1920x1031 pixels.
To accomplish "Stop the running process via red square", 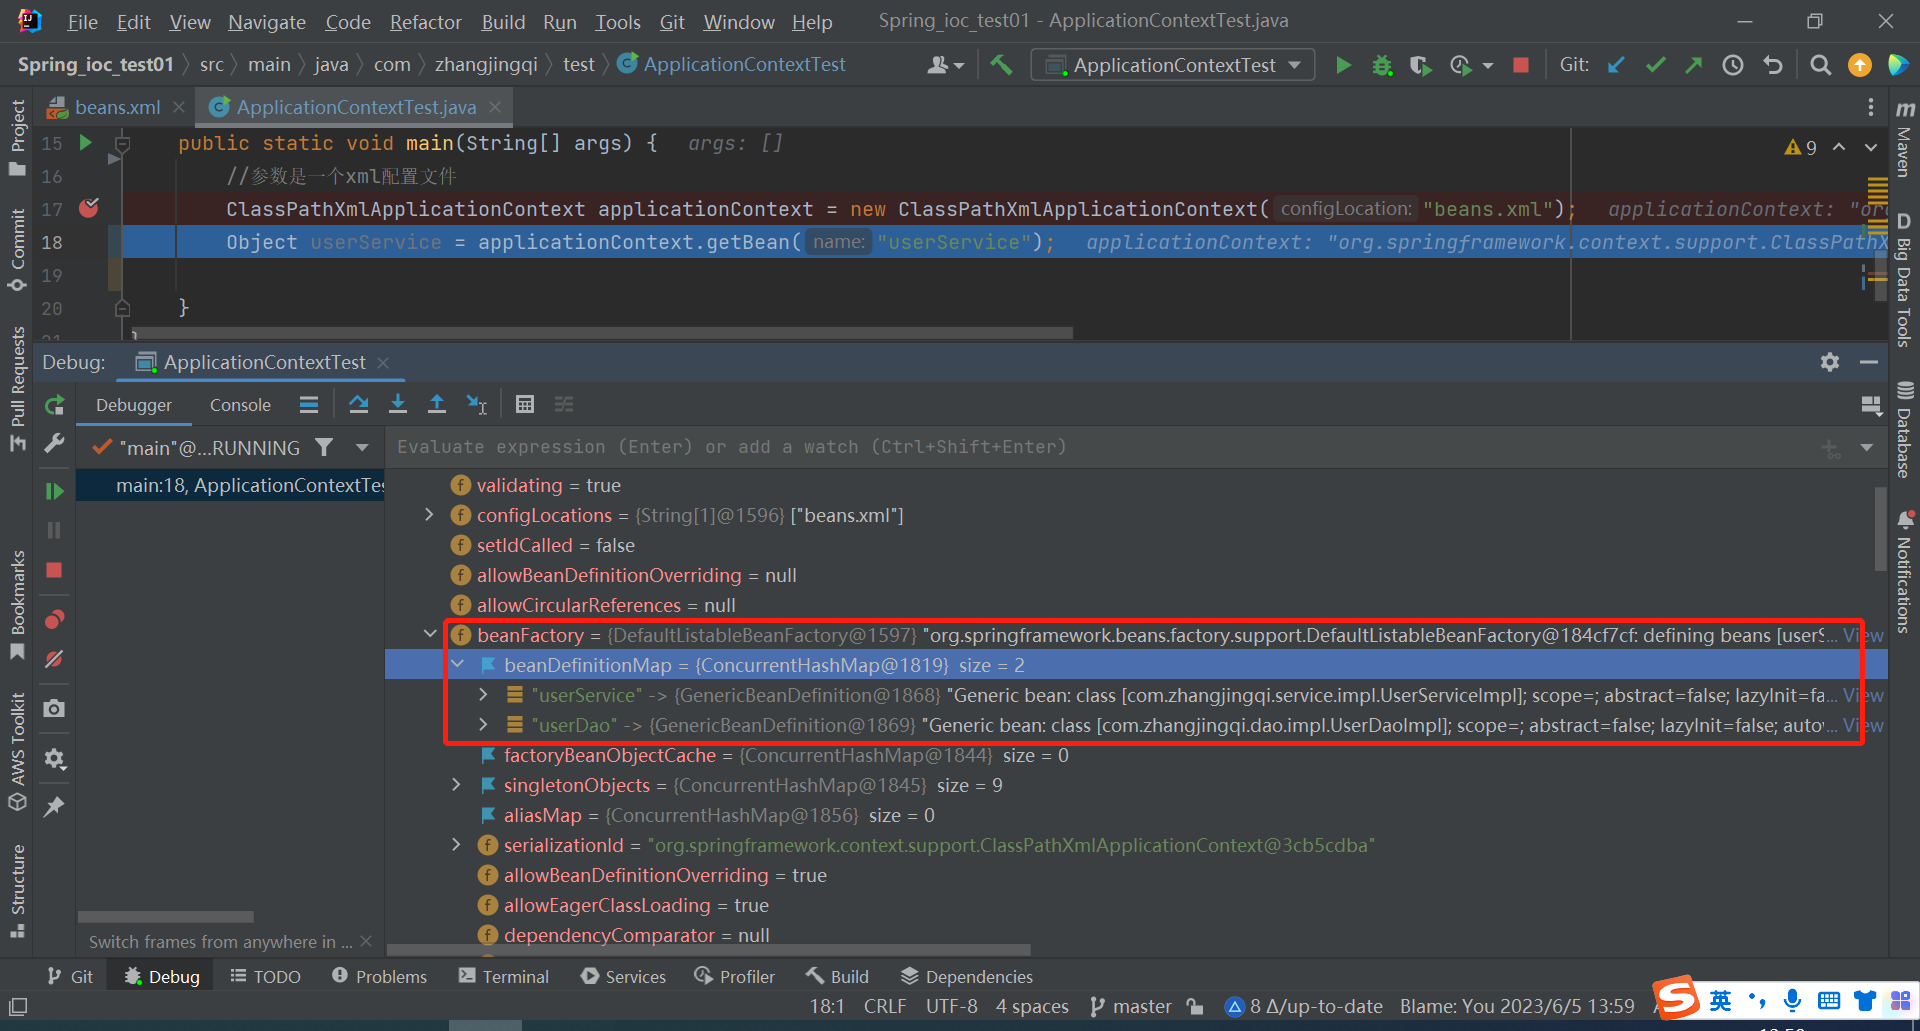I will pos(1521,65).
